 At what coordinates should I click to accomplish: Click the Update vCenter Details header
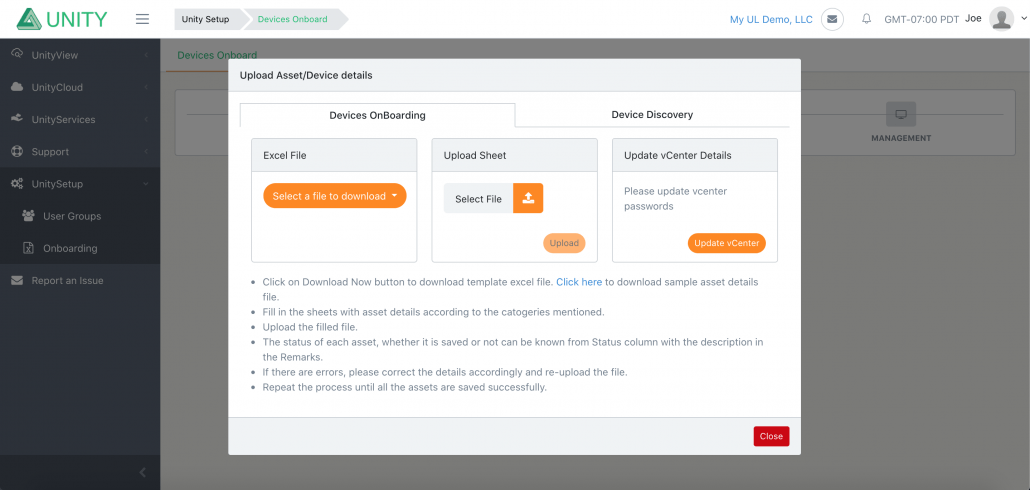point(695,156)
